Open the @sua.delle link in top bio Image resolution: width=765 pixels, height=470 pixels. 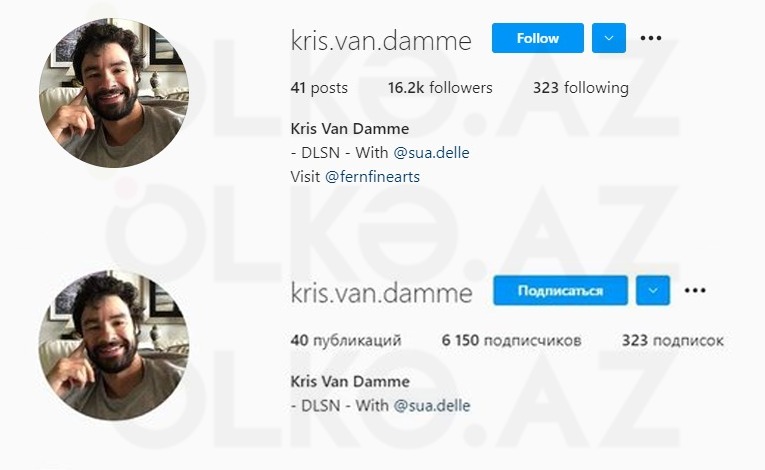click(x=431, y=153)
